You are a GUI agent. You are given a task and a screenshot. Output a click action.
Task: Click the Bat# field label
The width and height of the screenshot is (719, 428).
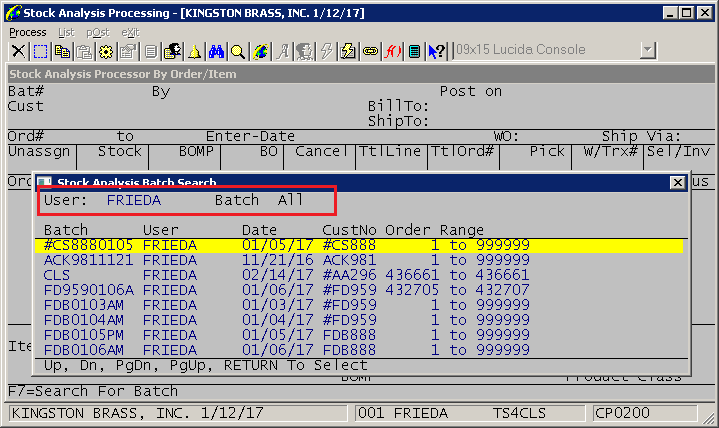26,91
